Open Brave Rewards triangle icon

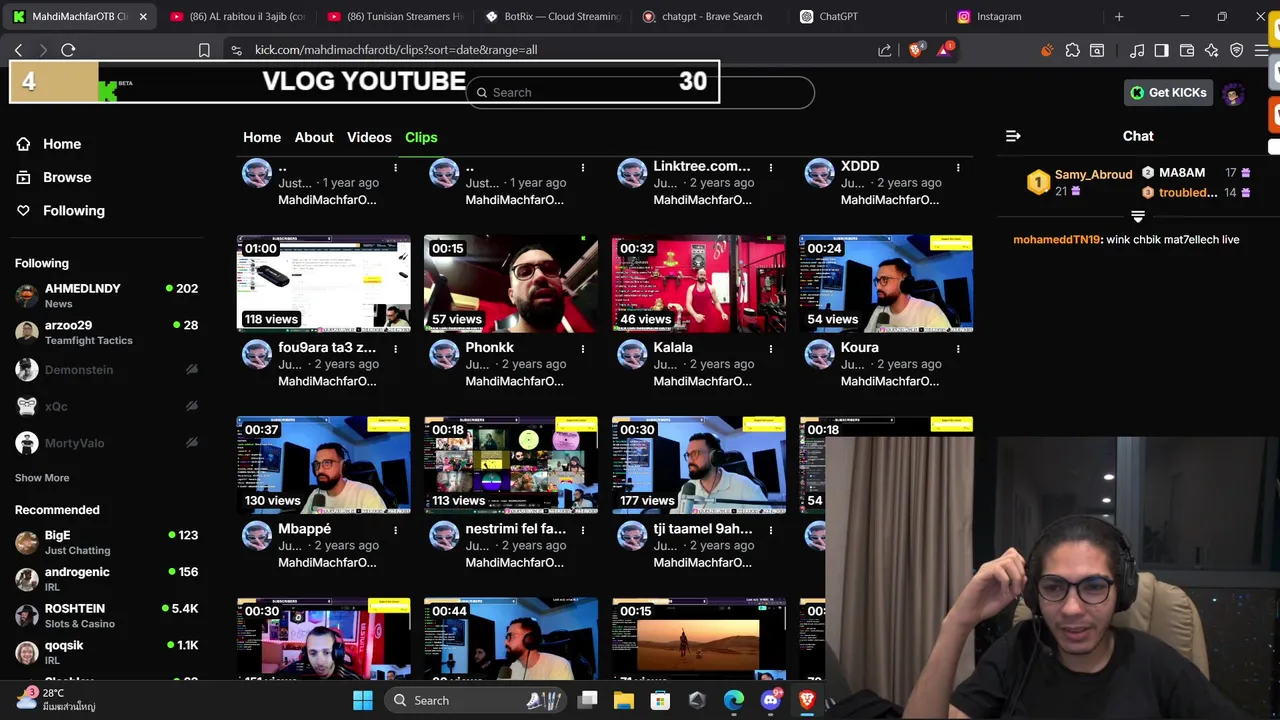pyautogui.click(x=944, y=50)
